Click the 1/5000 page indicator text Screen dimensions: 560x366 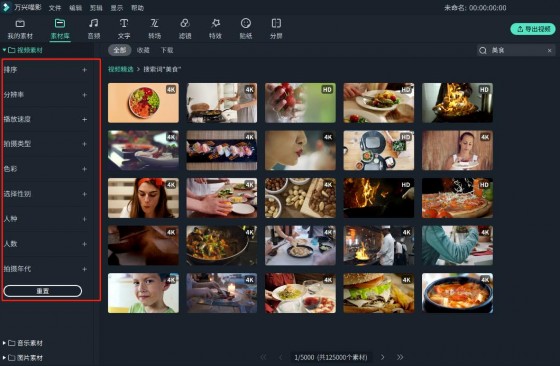304,357
